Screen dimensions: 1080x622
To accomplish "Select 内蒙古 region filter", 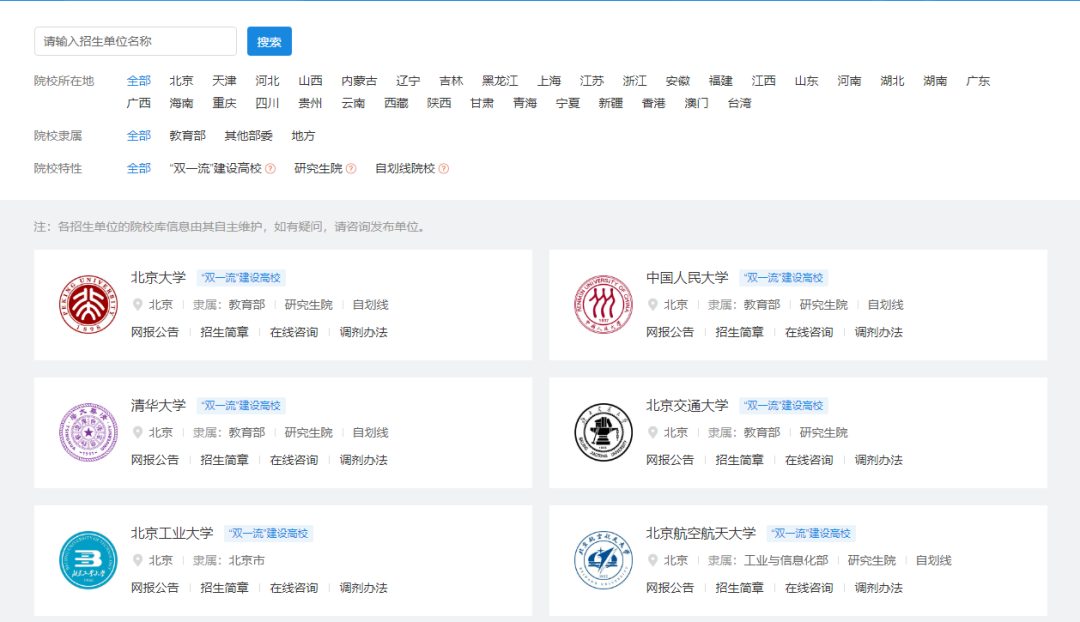I will [360, 81].
